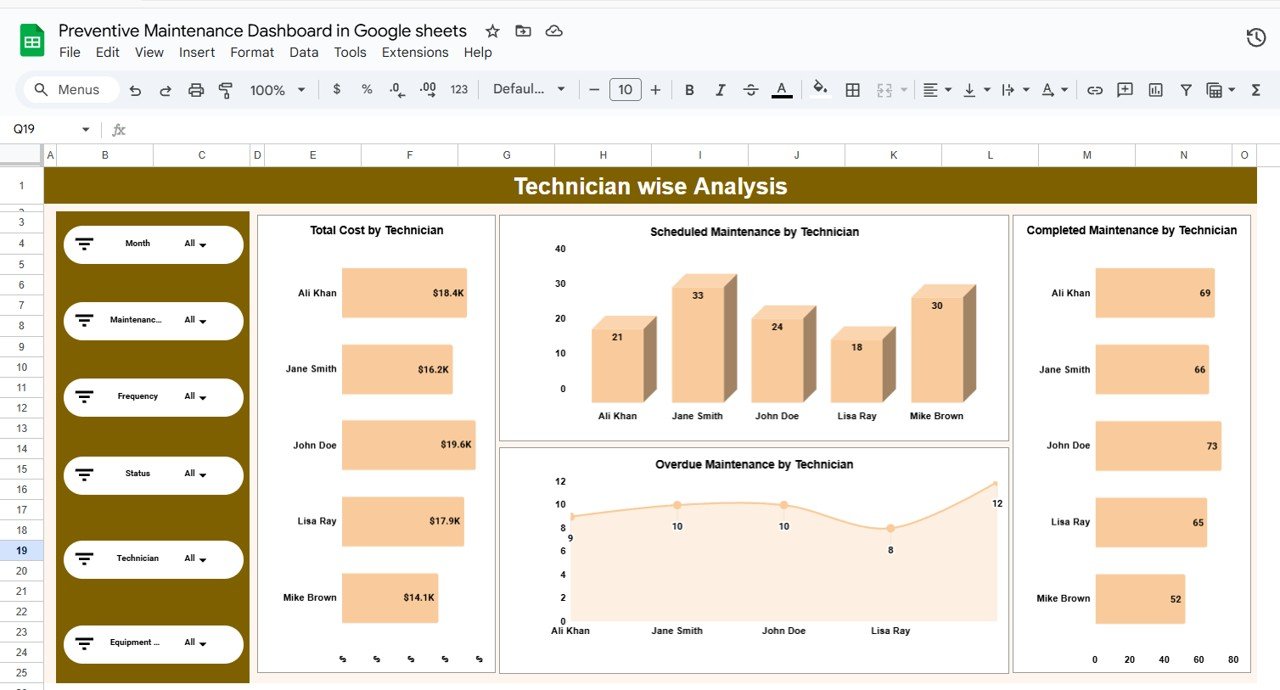This screenshot has width=1280, height=690.
Task: Star this spreadsheet document
Action: coord(492,31)
